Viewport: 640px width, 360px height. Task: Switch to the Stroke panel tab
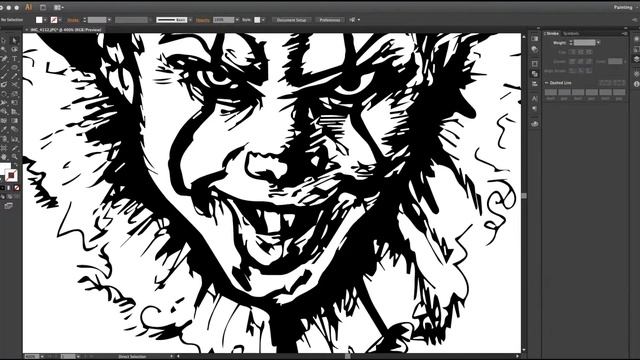552,33
